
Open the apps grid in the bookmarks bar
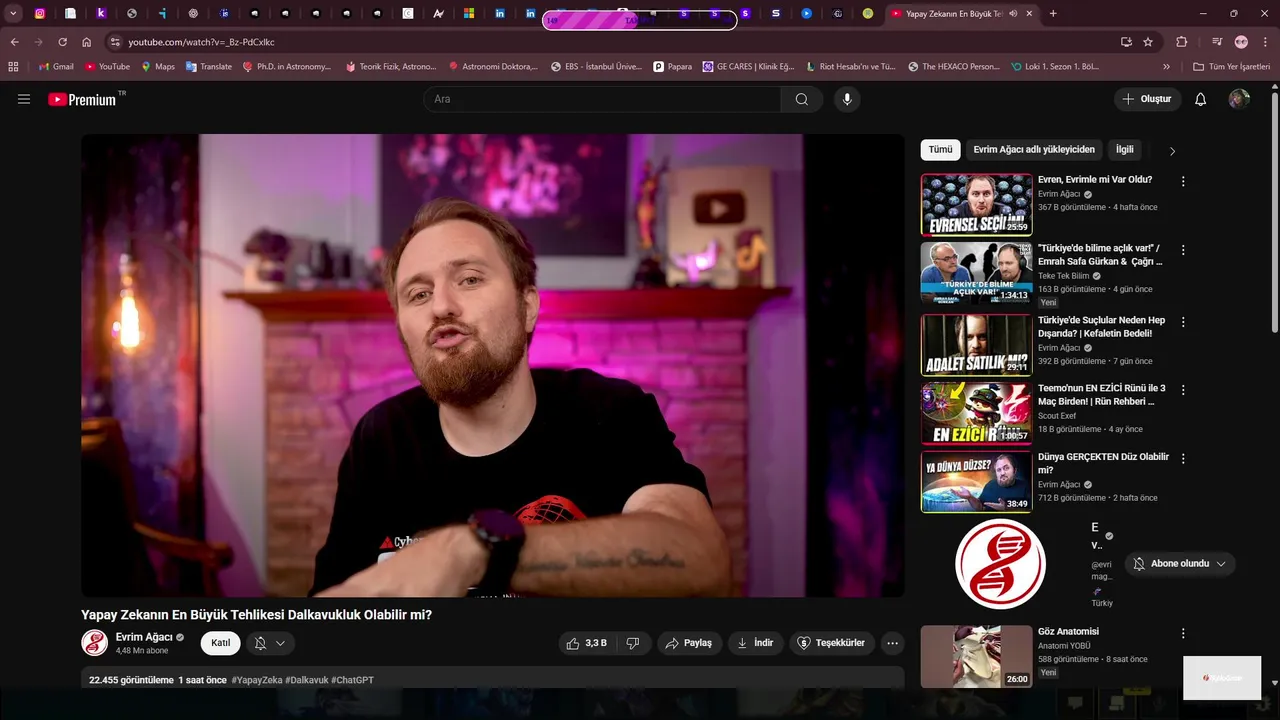[13, 66]
